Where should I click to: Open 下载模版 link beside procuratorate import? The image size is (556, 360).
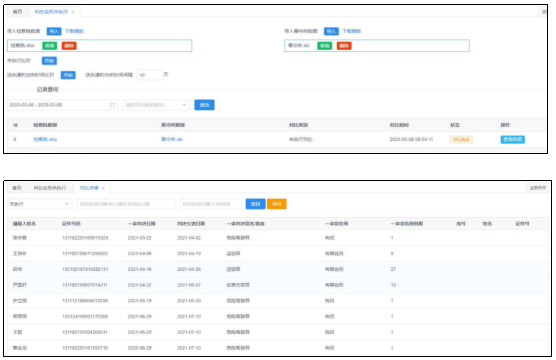(74, 31)
